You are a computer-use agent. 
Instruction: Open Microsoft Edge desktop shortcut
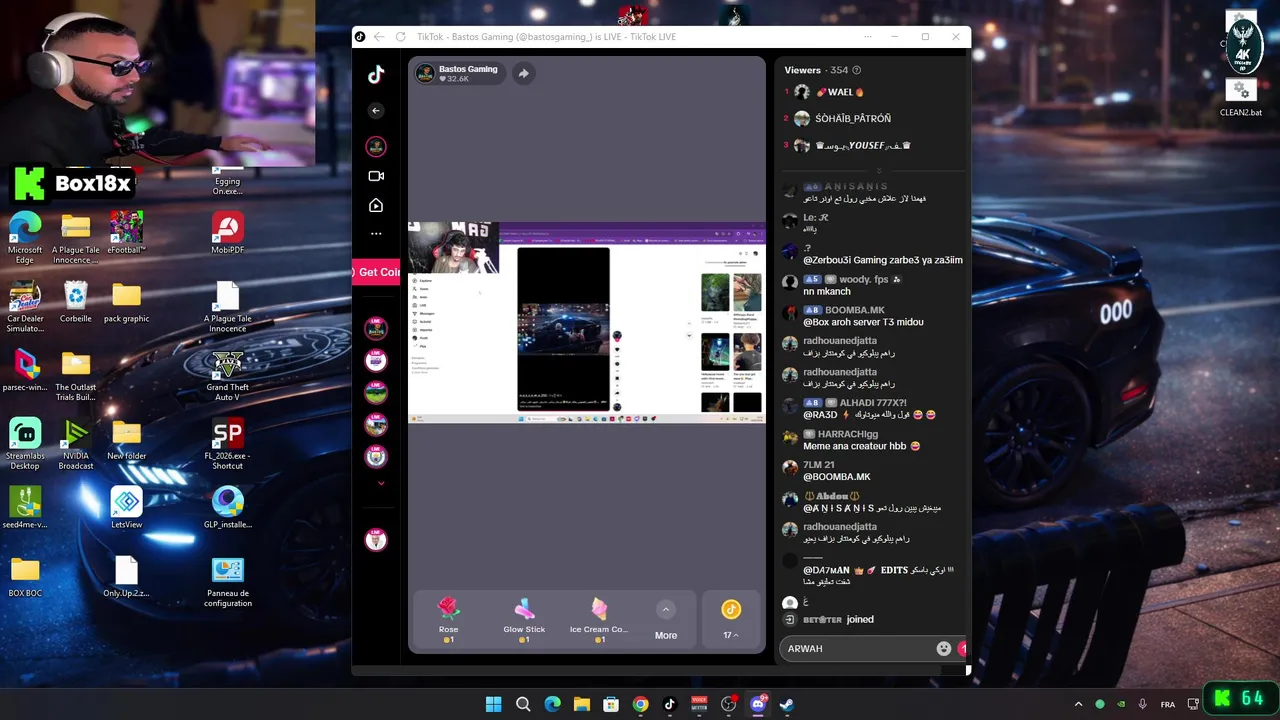coord(25,238)
